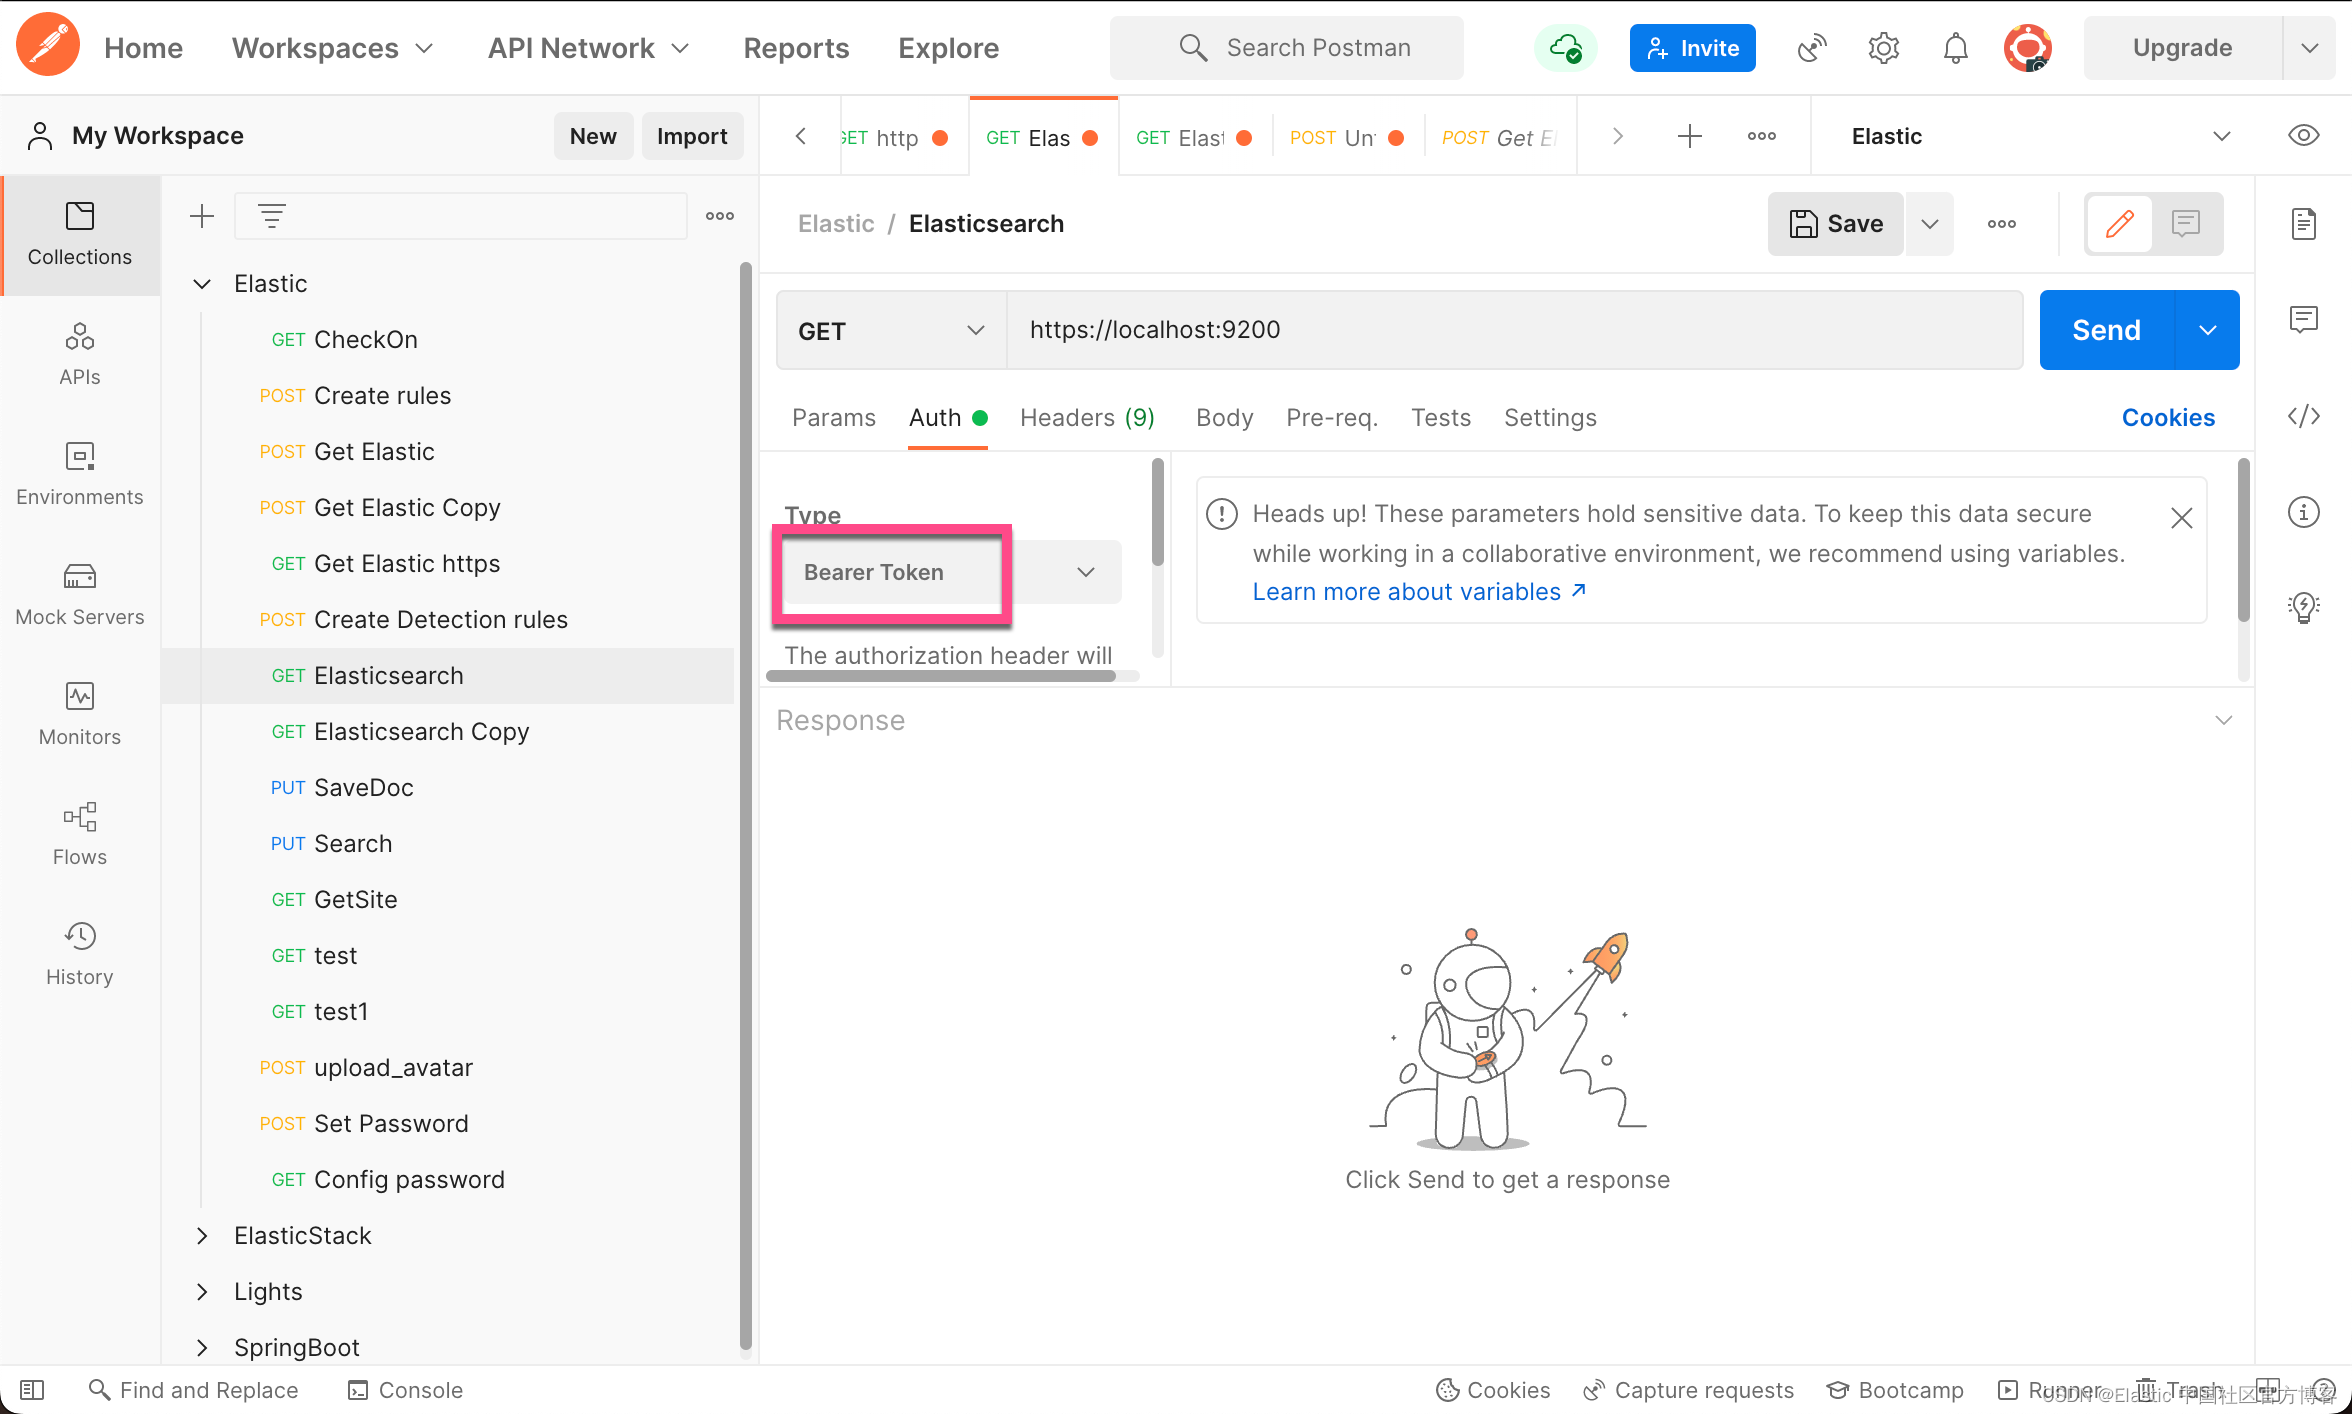
Task: Switch to comment mode toggle
Action: [2185, 224]
